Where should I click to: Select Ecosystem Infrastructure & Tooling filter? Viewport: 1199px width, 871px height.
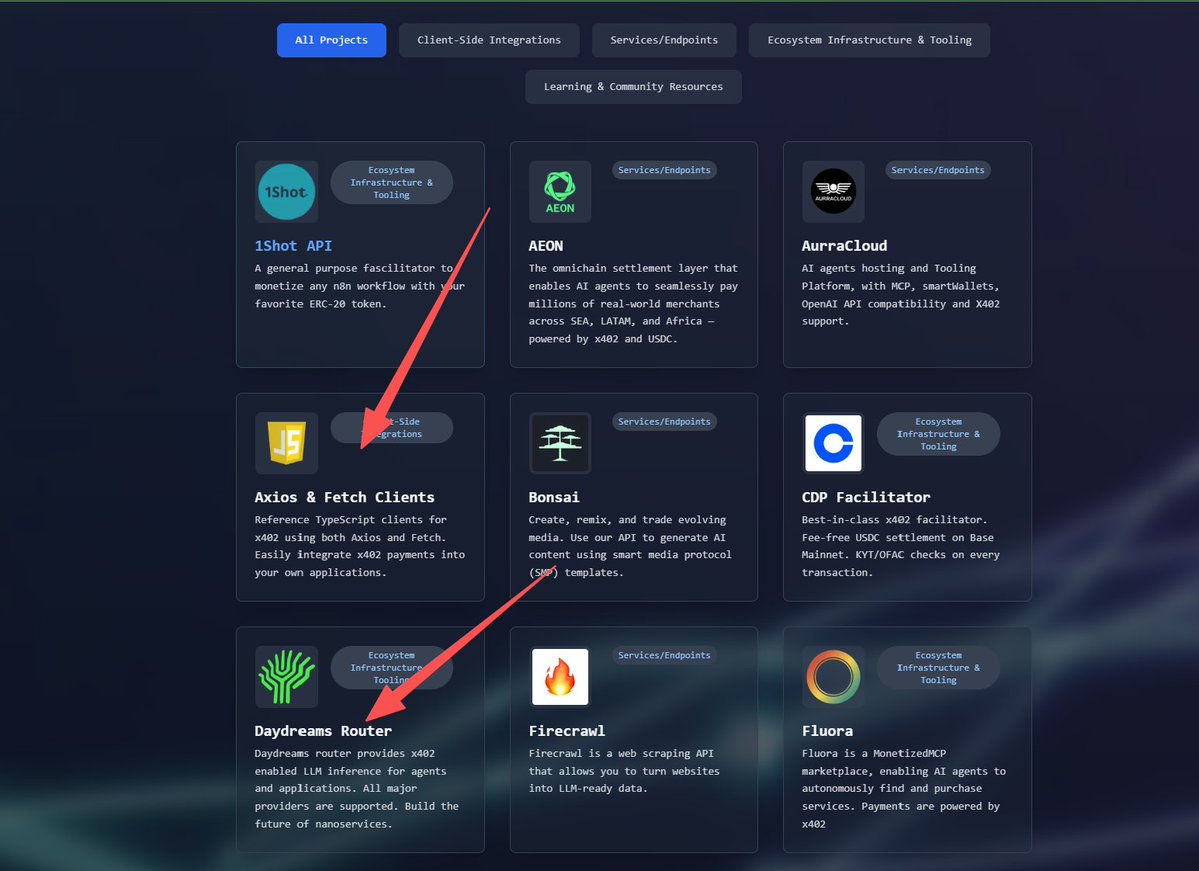(x=868, y=40)
